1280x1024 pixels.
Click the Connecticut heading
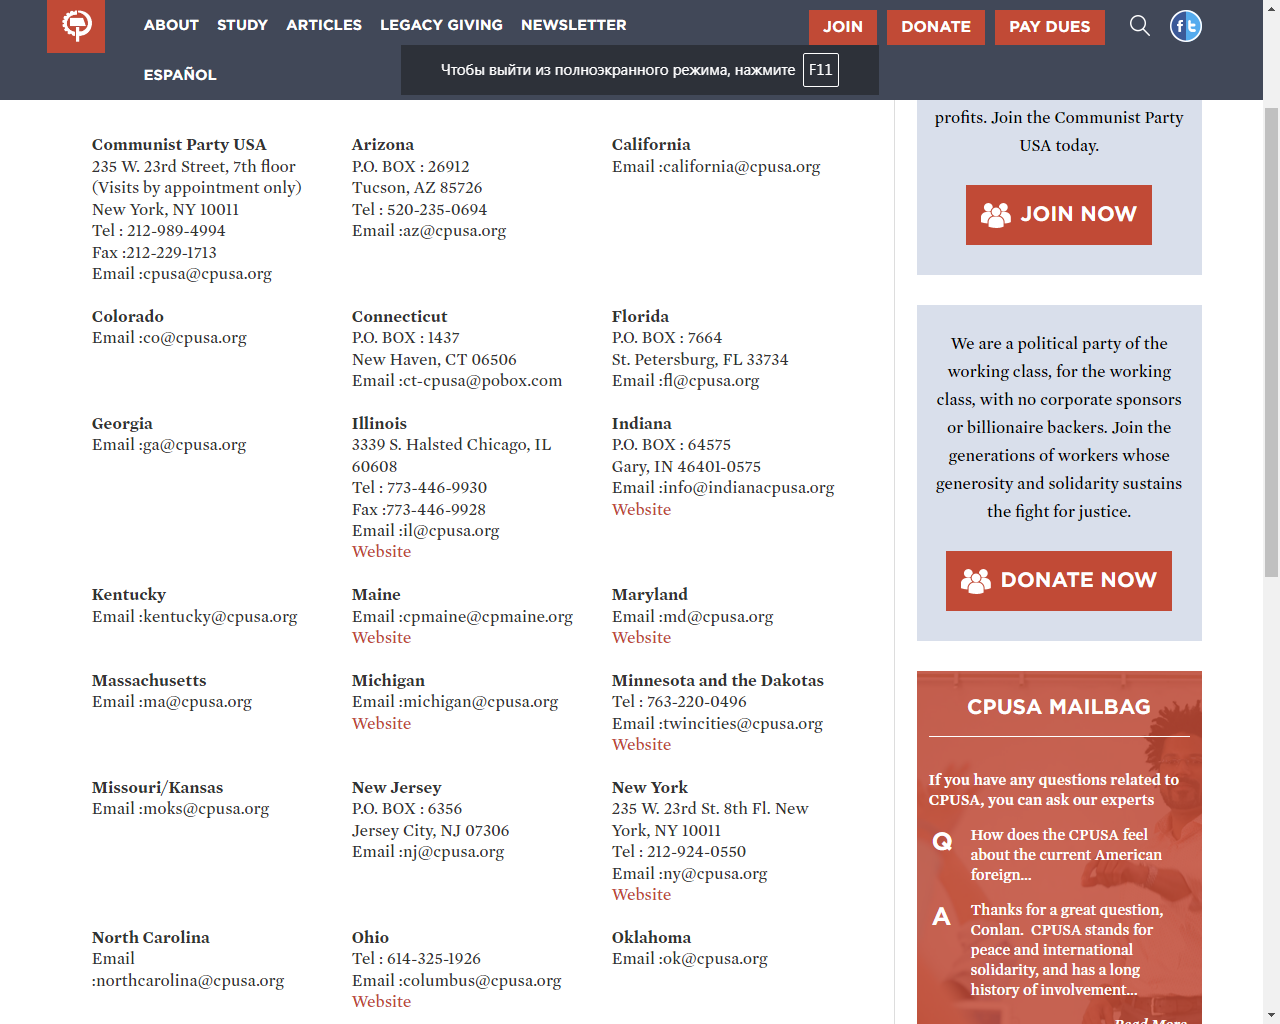click(x=399, y=317)
